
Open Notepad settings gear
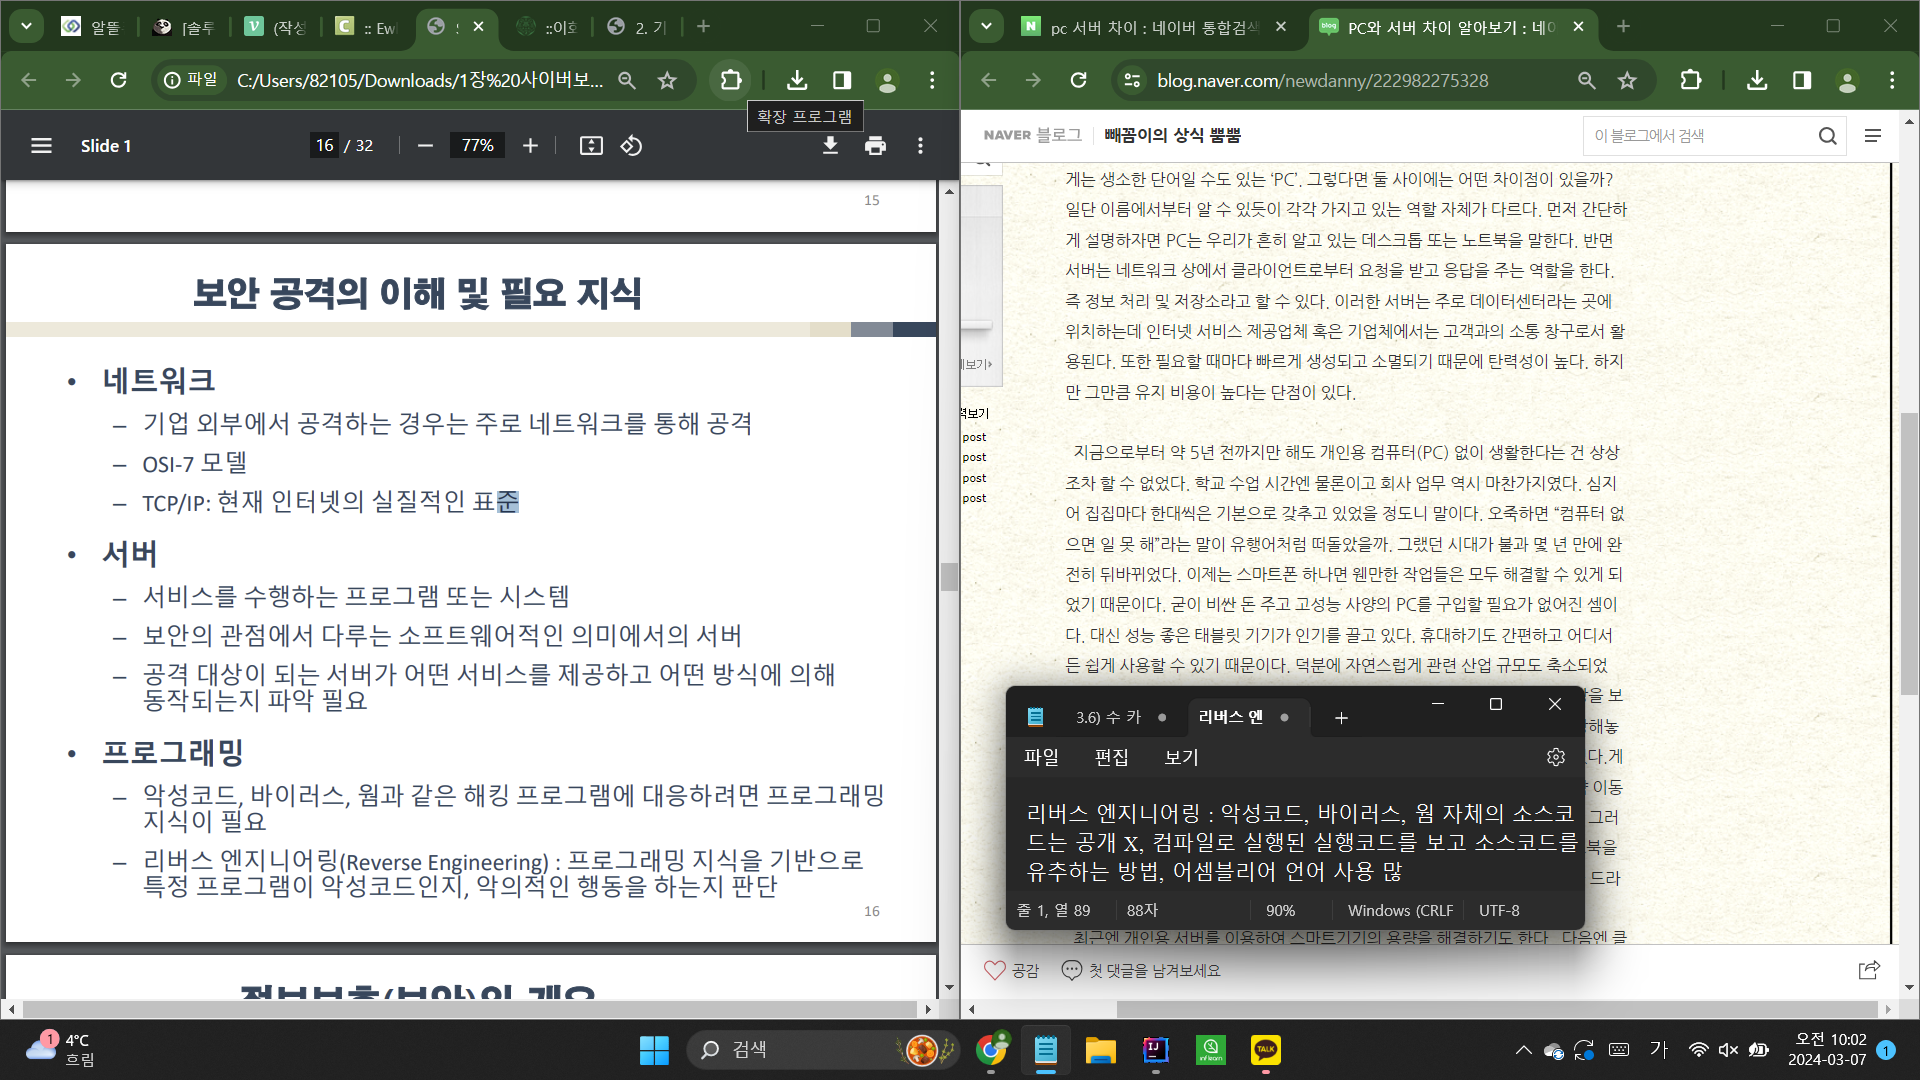click(x=1555, y=757)
